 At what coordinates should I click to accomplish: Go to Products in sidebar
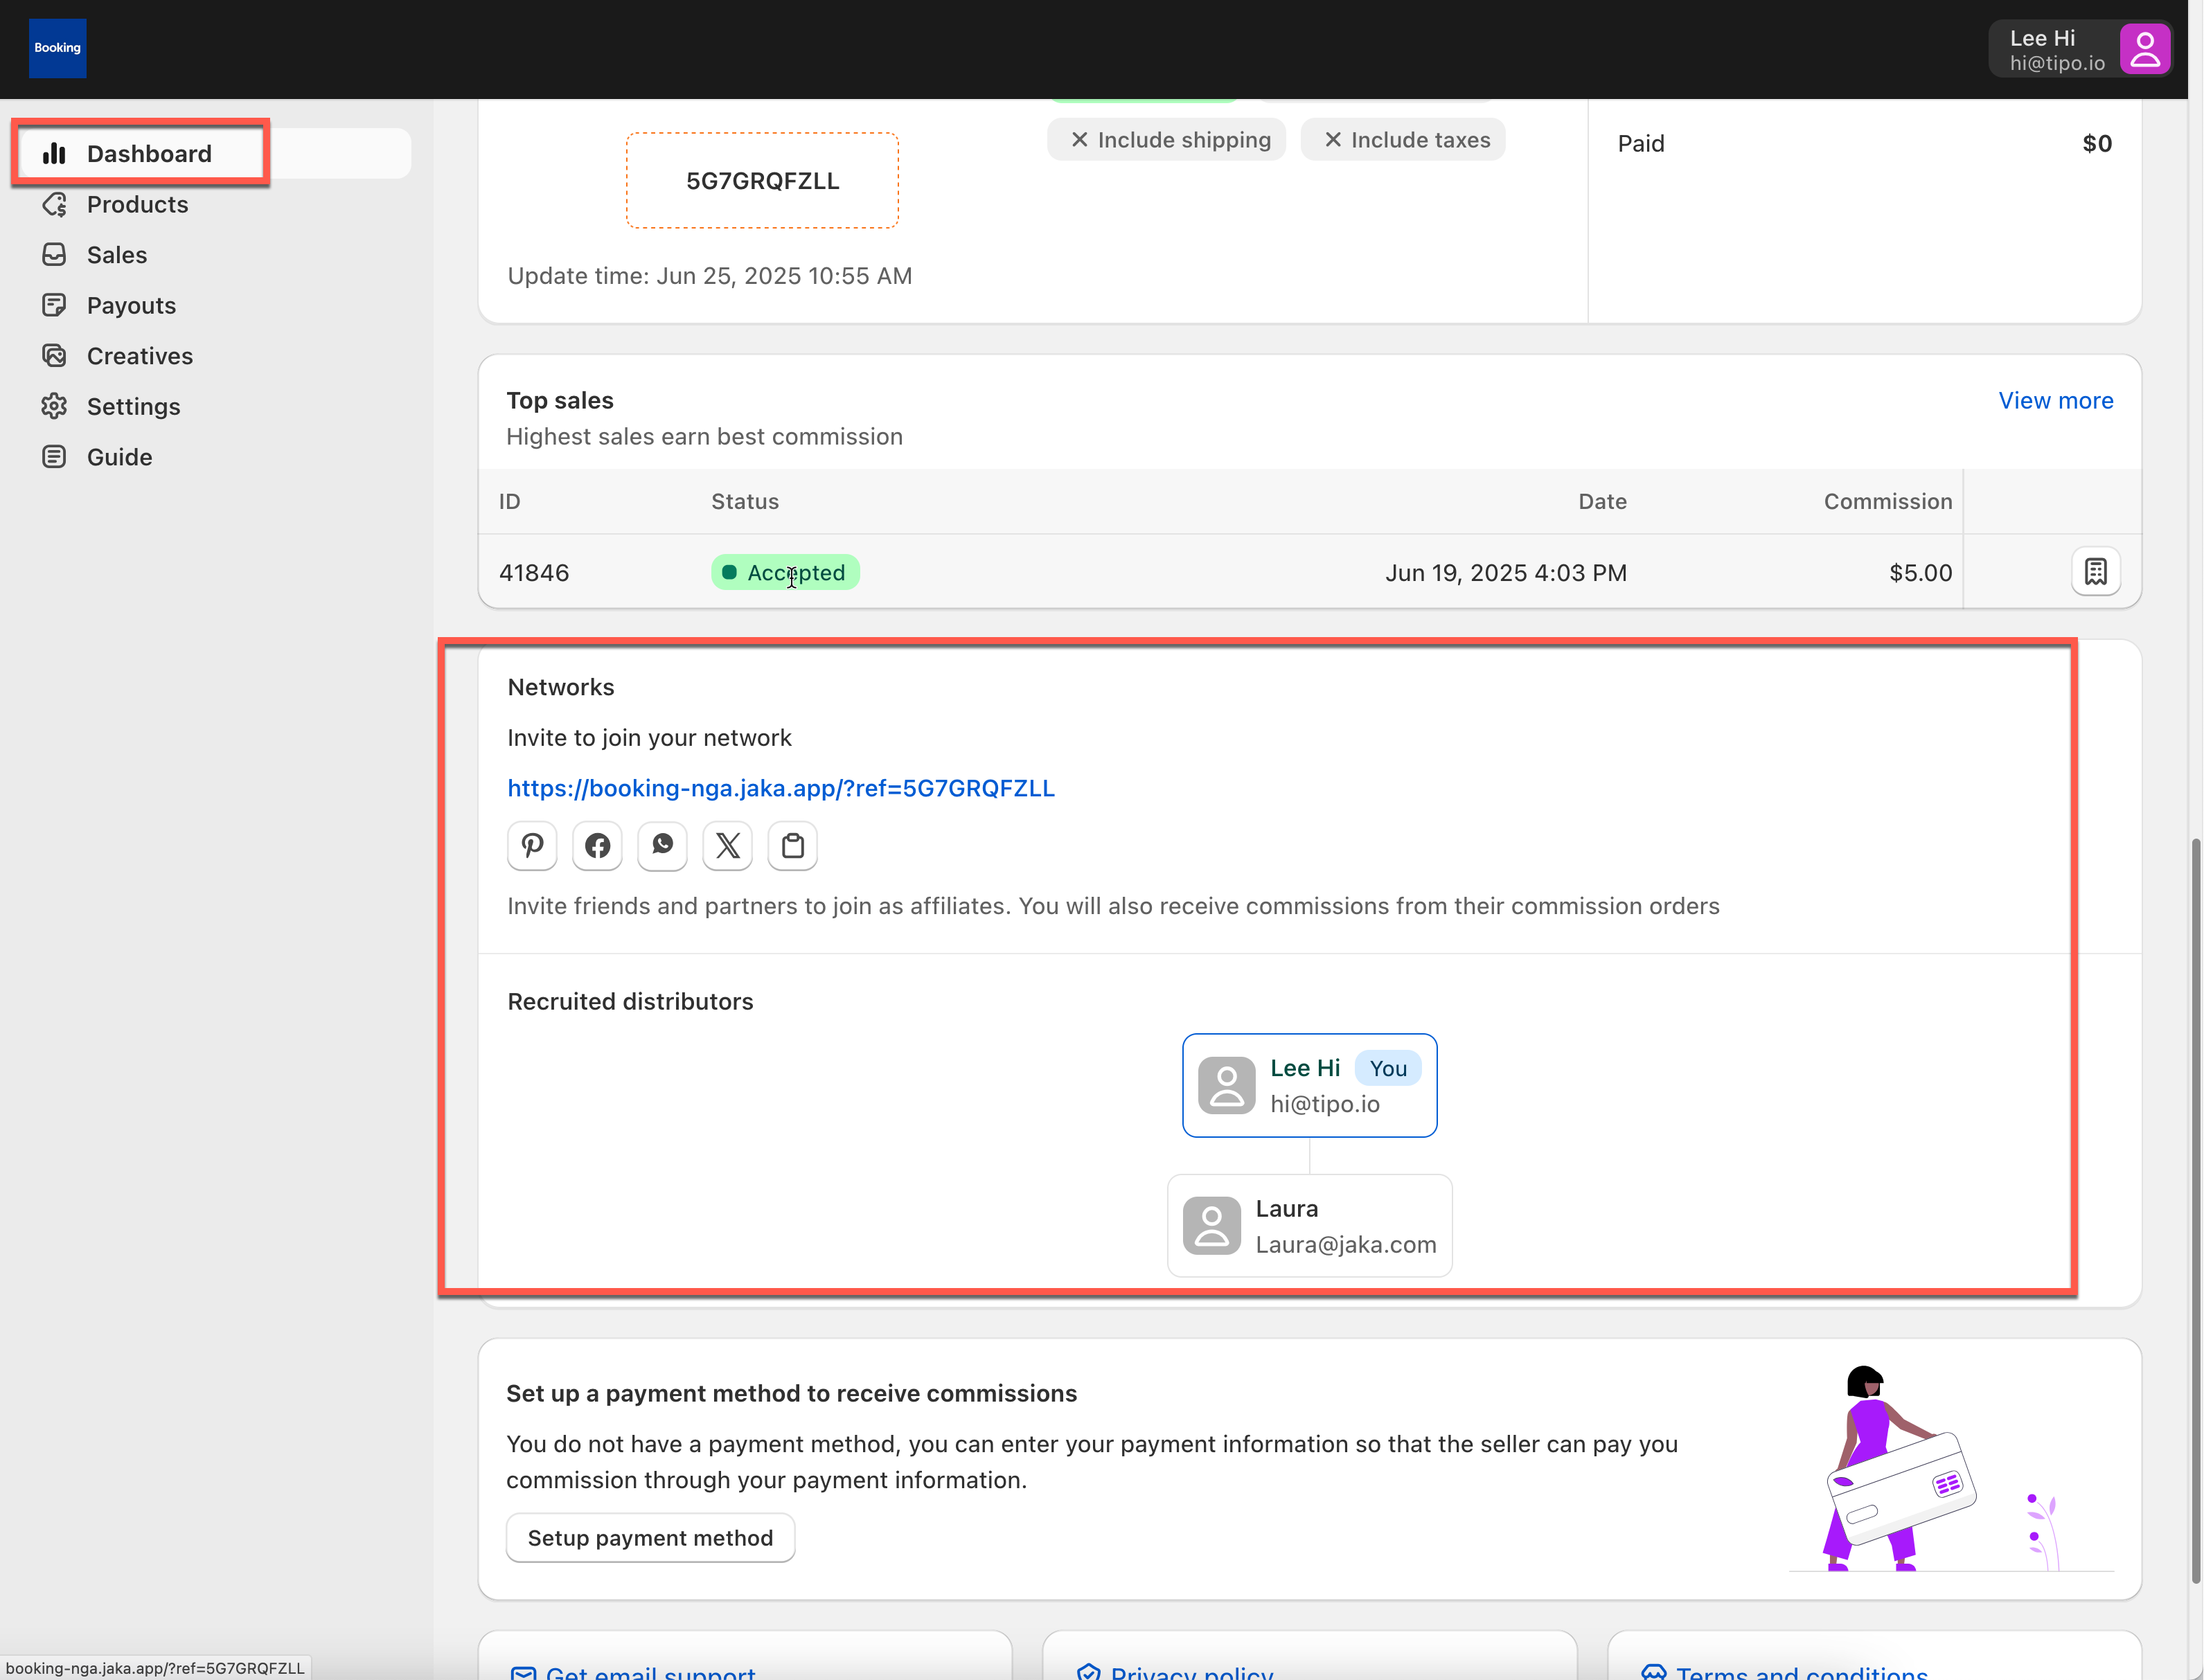137,204
